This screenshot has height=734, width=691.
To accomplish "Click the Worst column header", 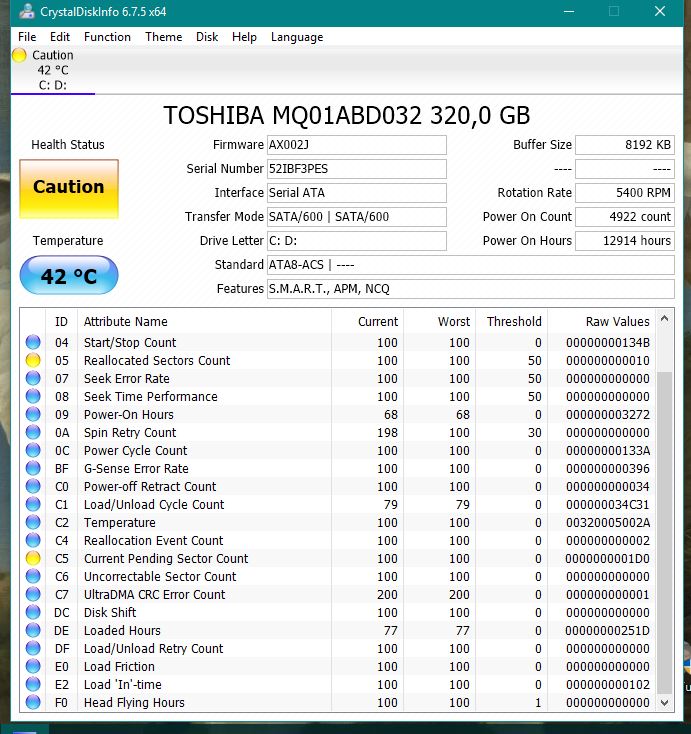I will 440,322.
